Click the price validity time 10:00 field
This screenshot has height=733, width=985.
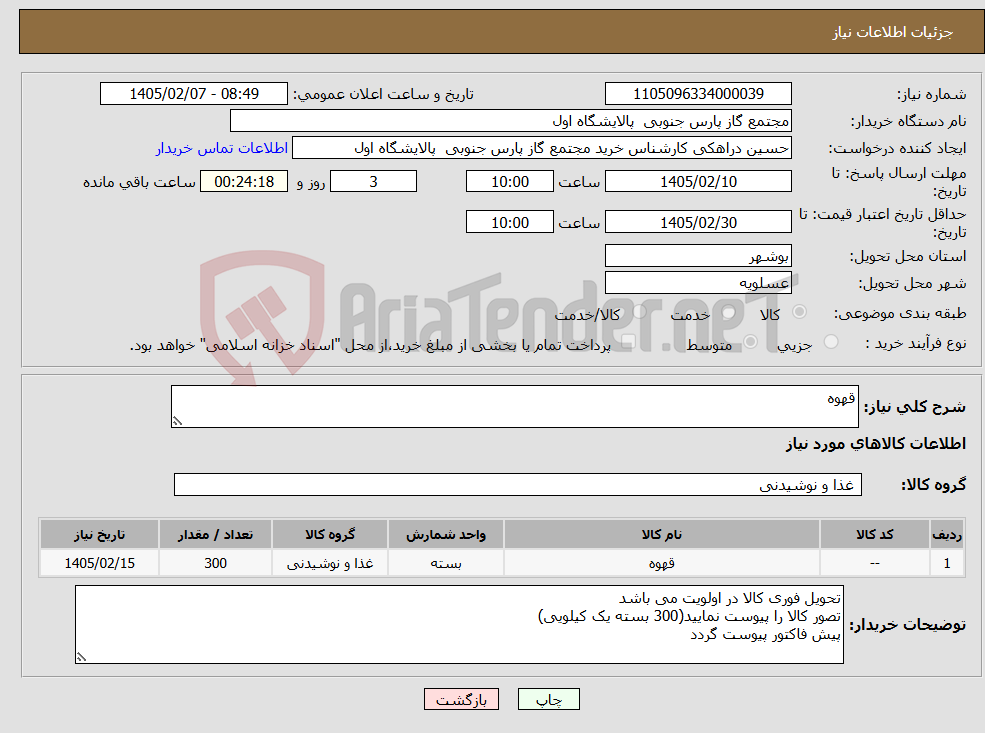509,222
